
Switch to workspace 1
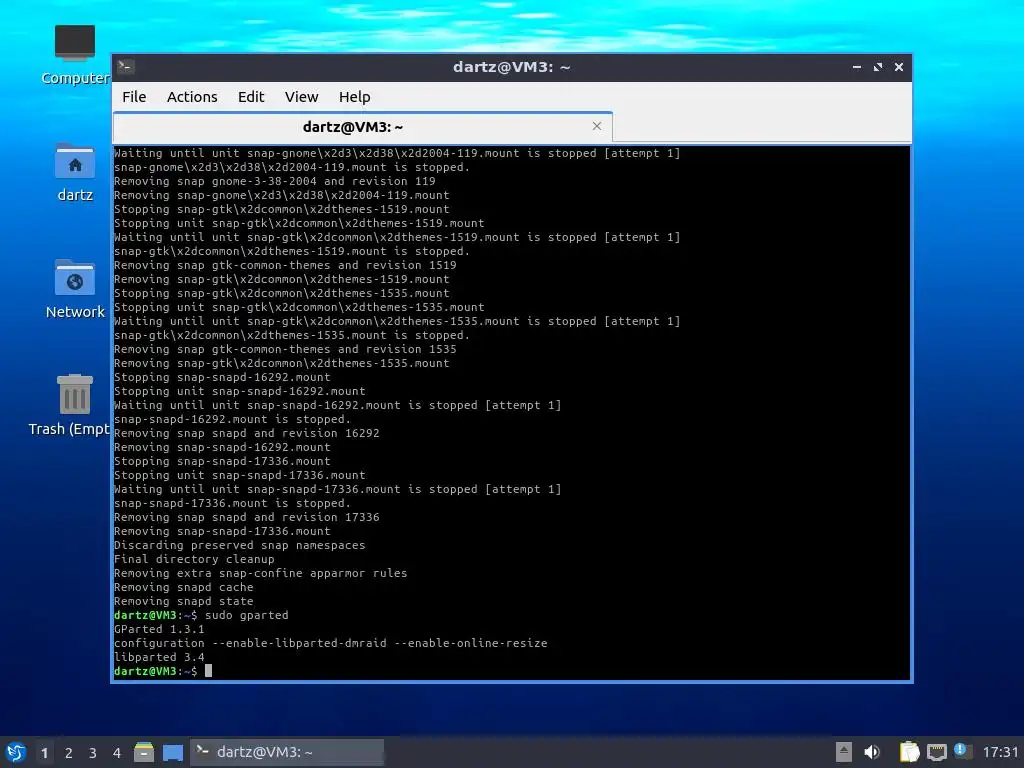(44, 753)
